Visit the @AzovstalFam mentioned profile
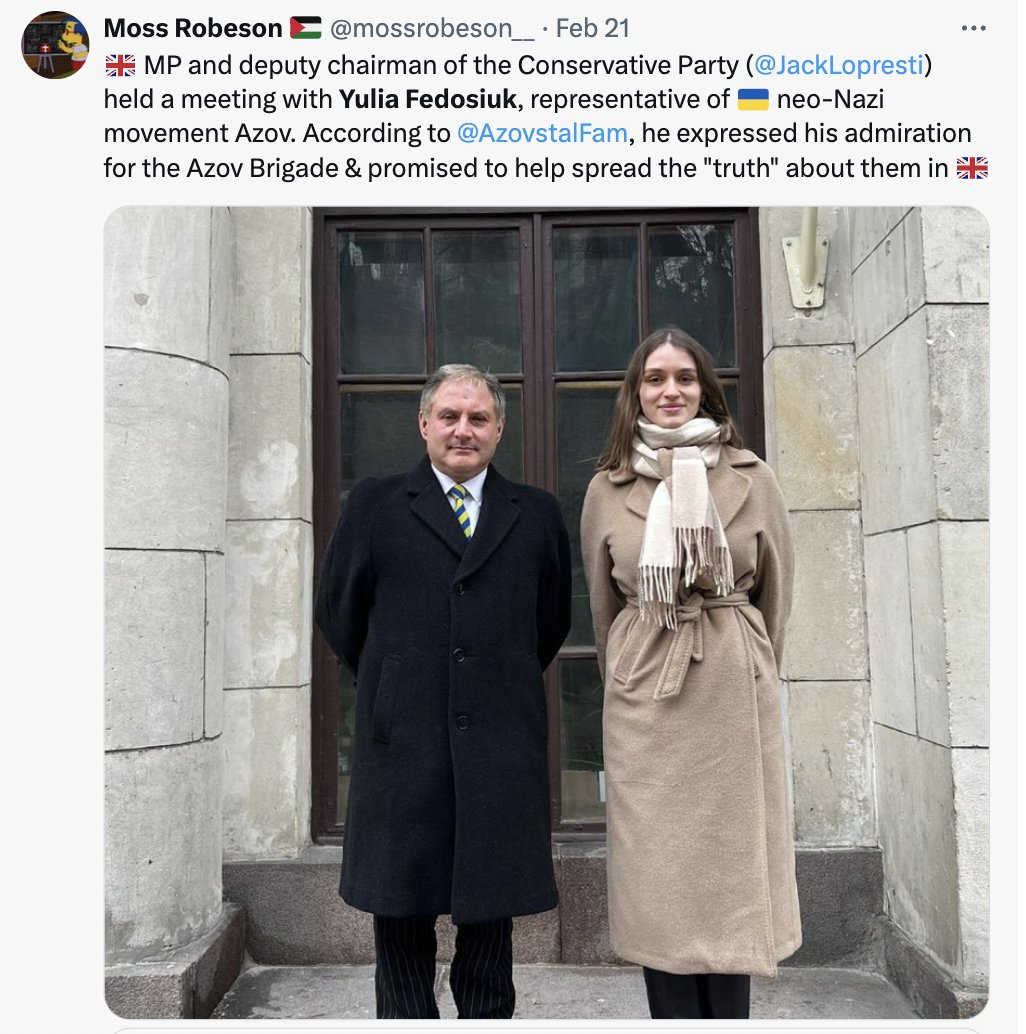 (542, 133)
